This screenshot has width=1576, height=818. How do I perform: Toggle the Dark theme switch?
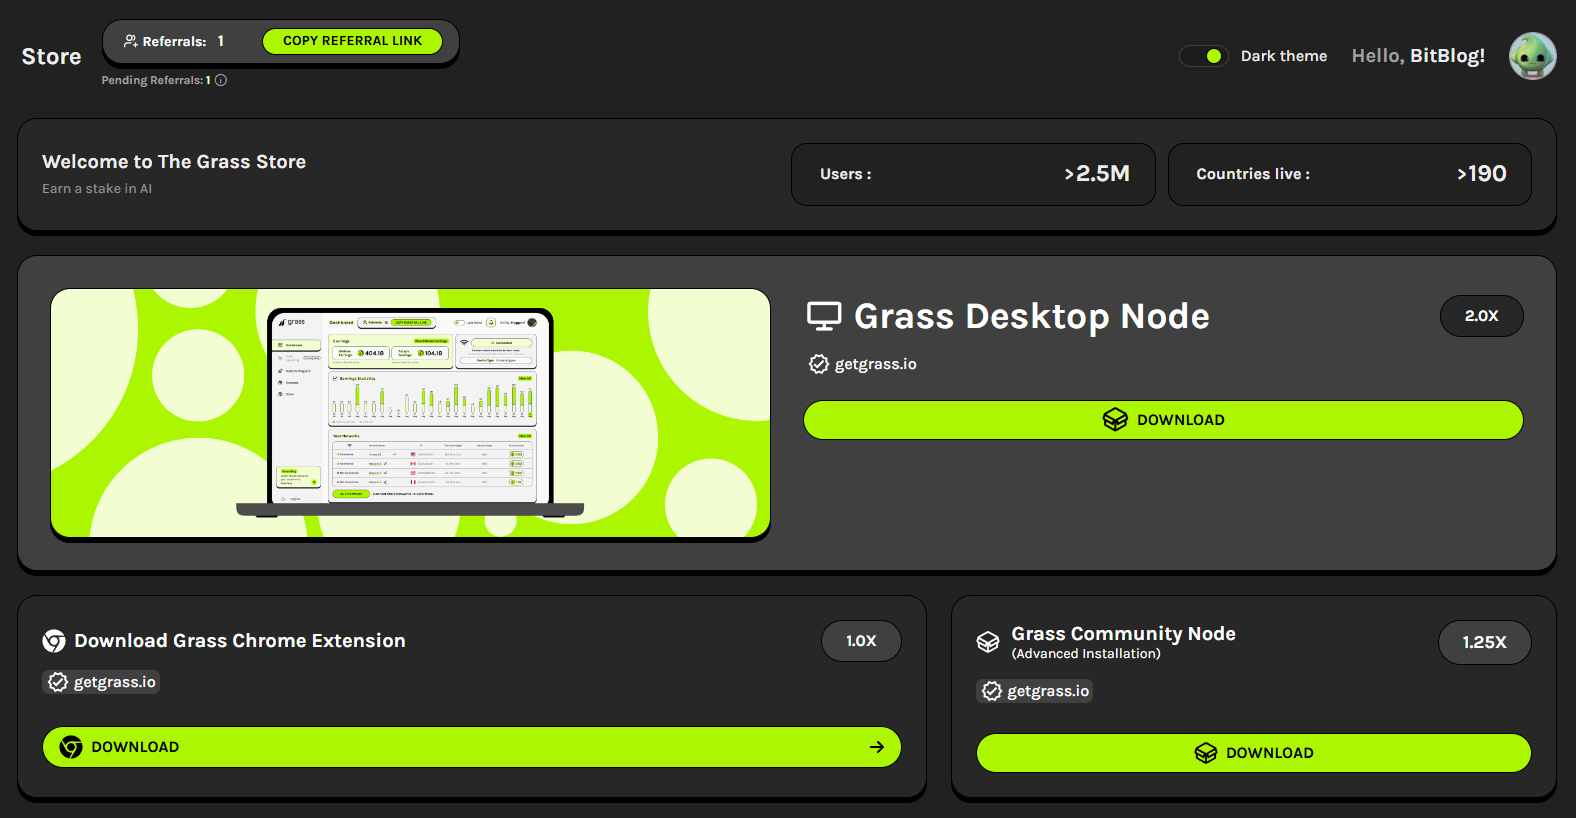[1204, 56]
